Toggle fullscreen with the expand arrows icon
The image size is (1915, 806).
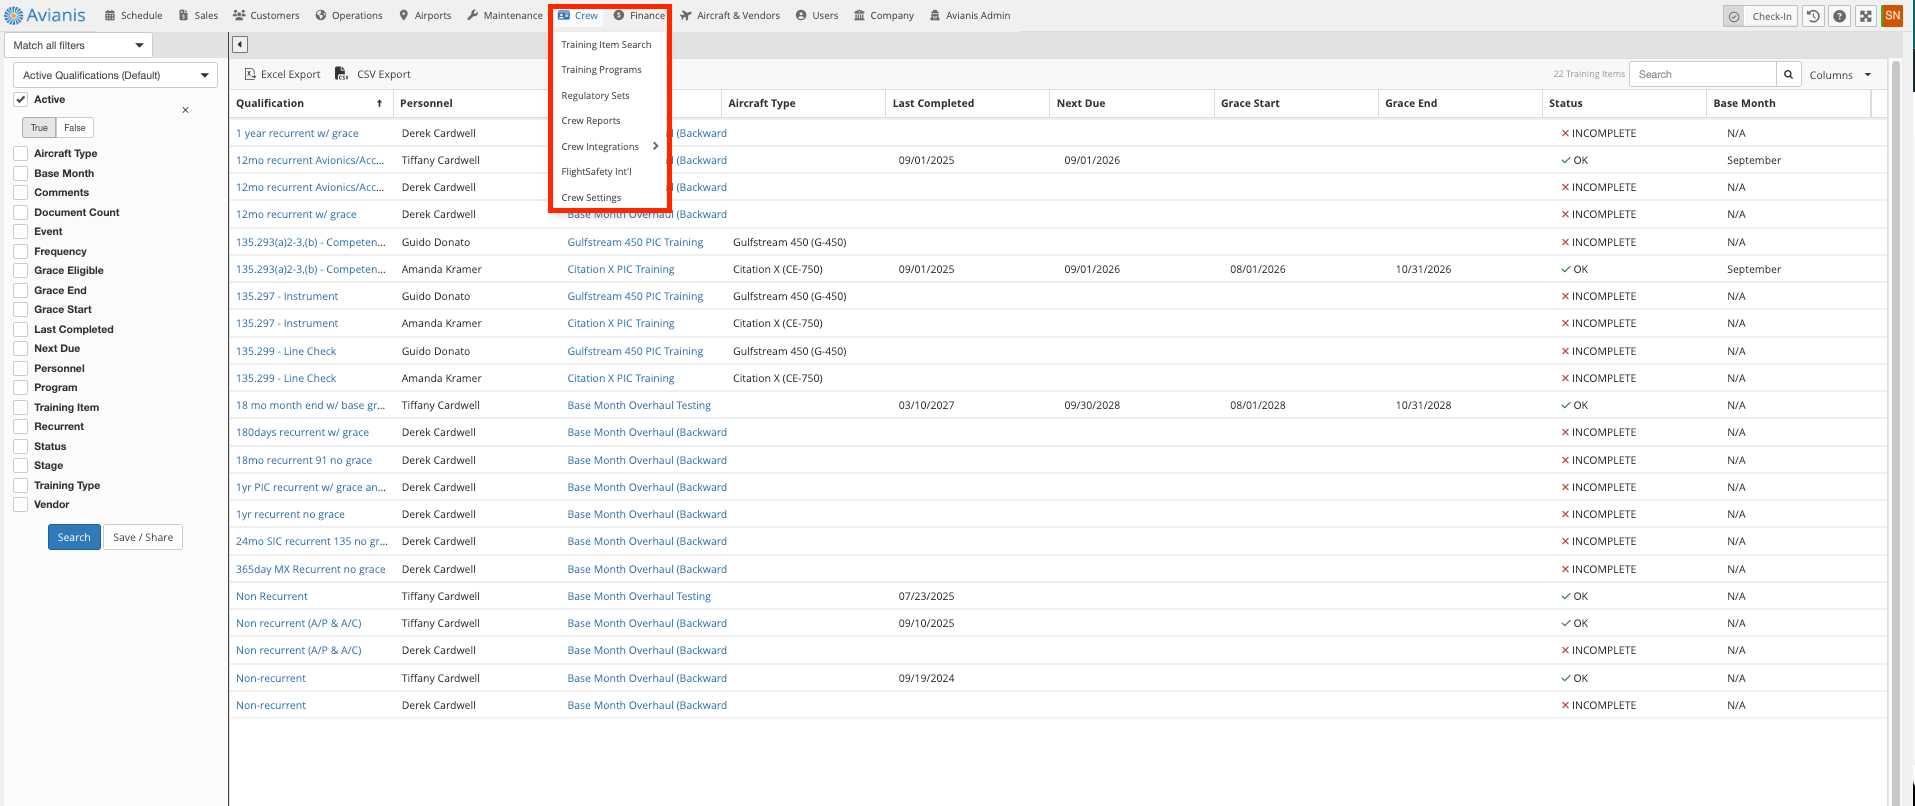click(1865, 16)
